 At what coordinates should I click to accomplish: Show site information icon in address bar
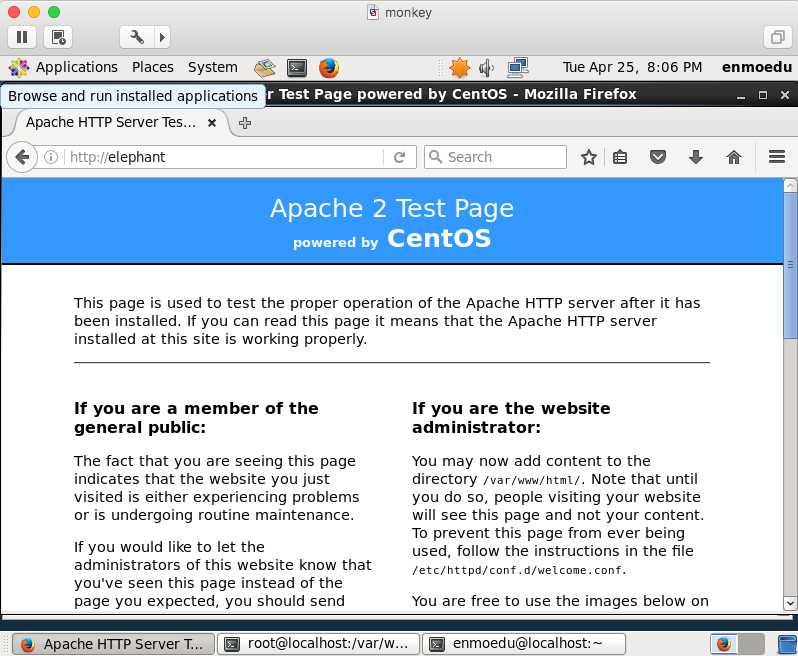pyautogui.click(x=51, y=157)
